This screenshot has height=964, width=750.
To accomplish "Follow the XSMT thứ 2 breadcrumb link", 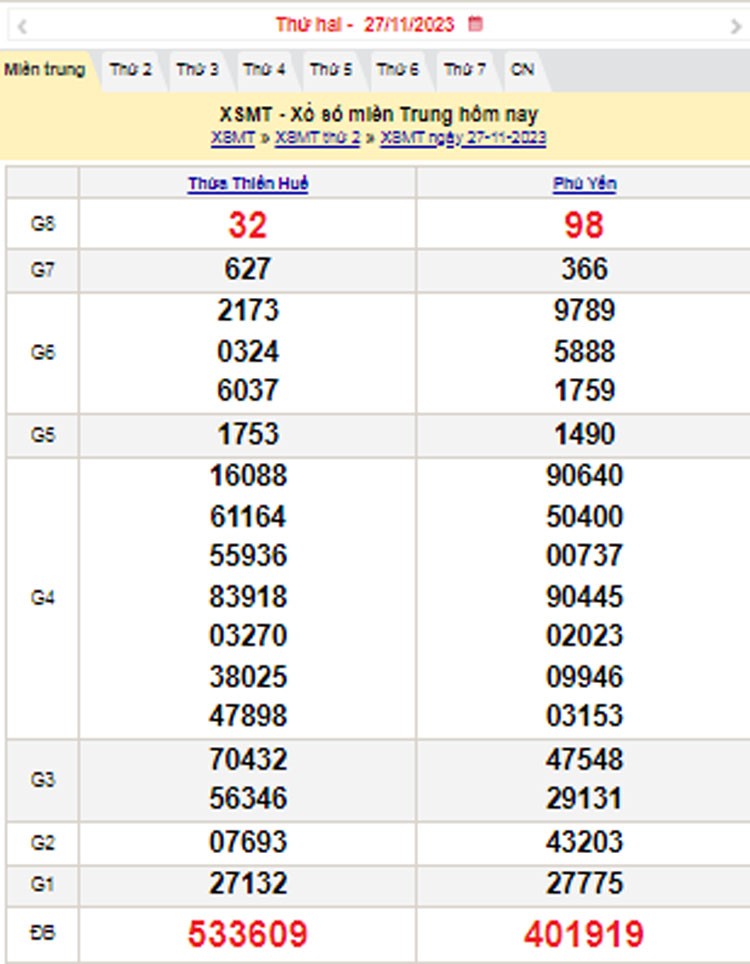I will pyautogui.click(x=317, y=138).
